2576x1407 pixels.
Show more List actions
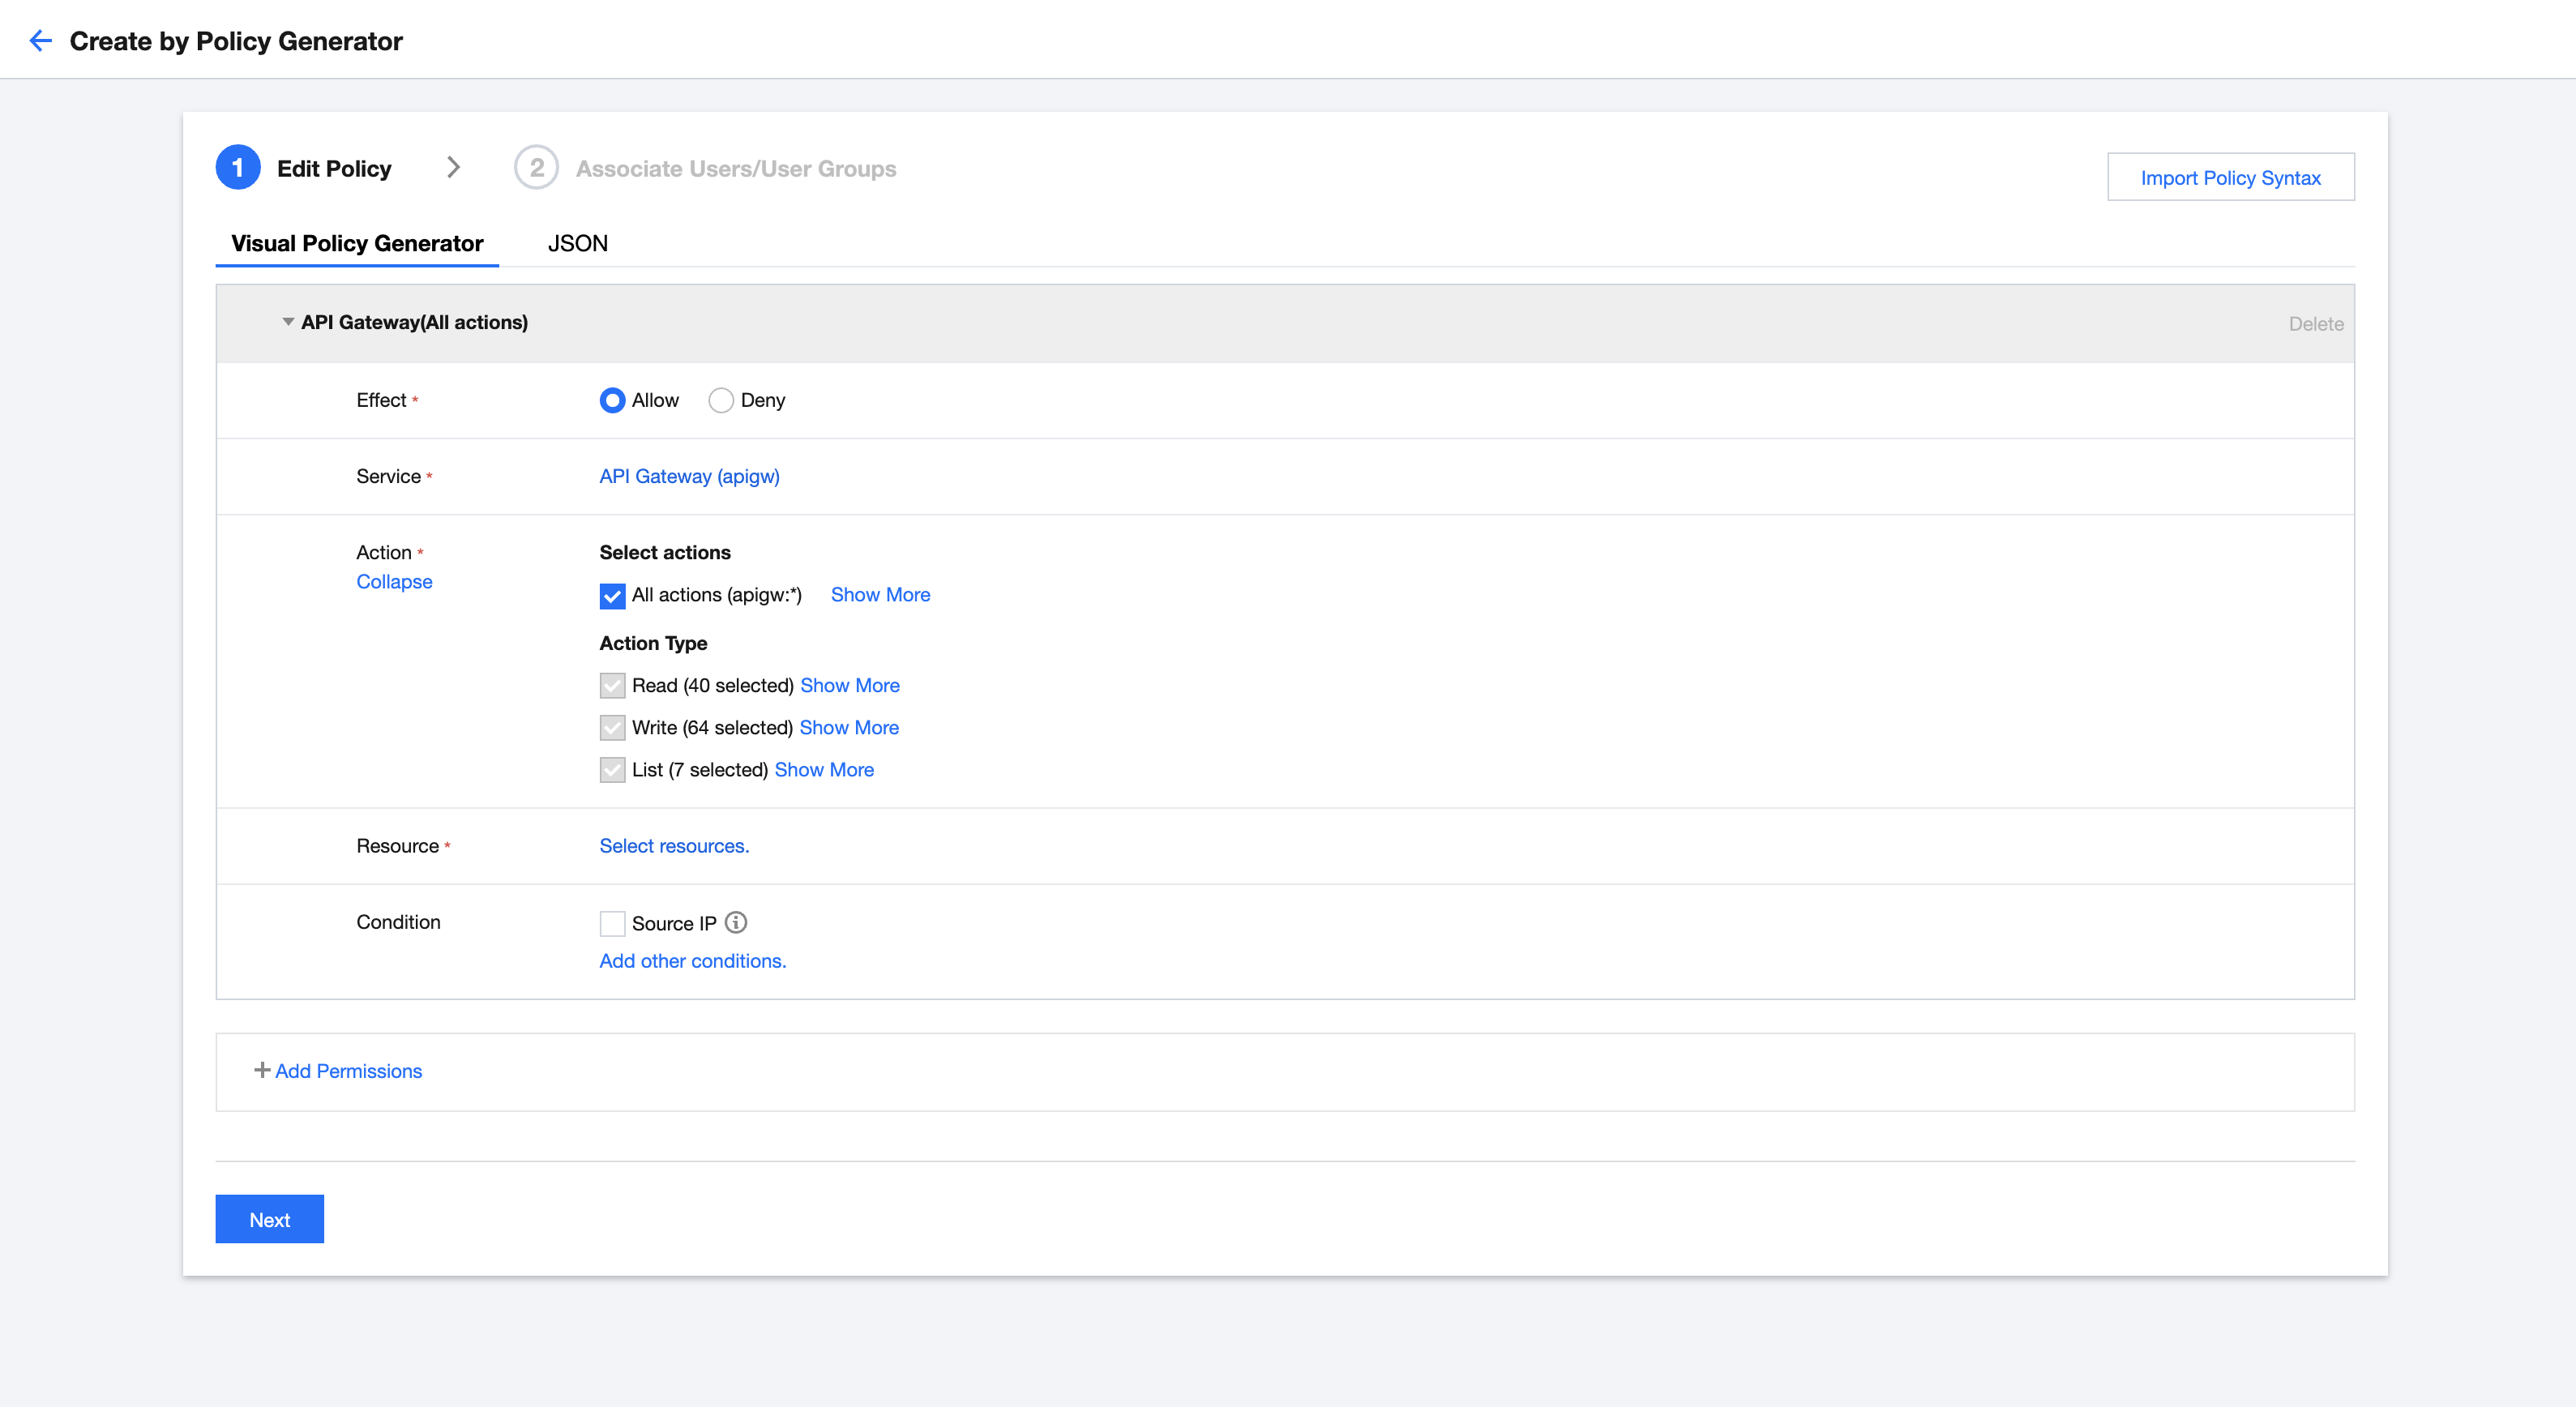click(x=823, y=770)
